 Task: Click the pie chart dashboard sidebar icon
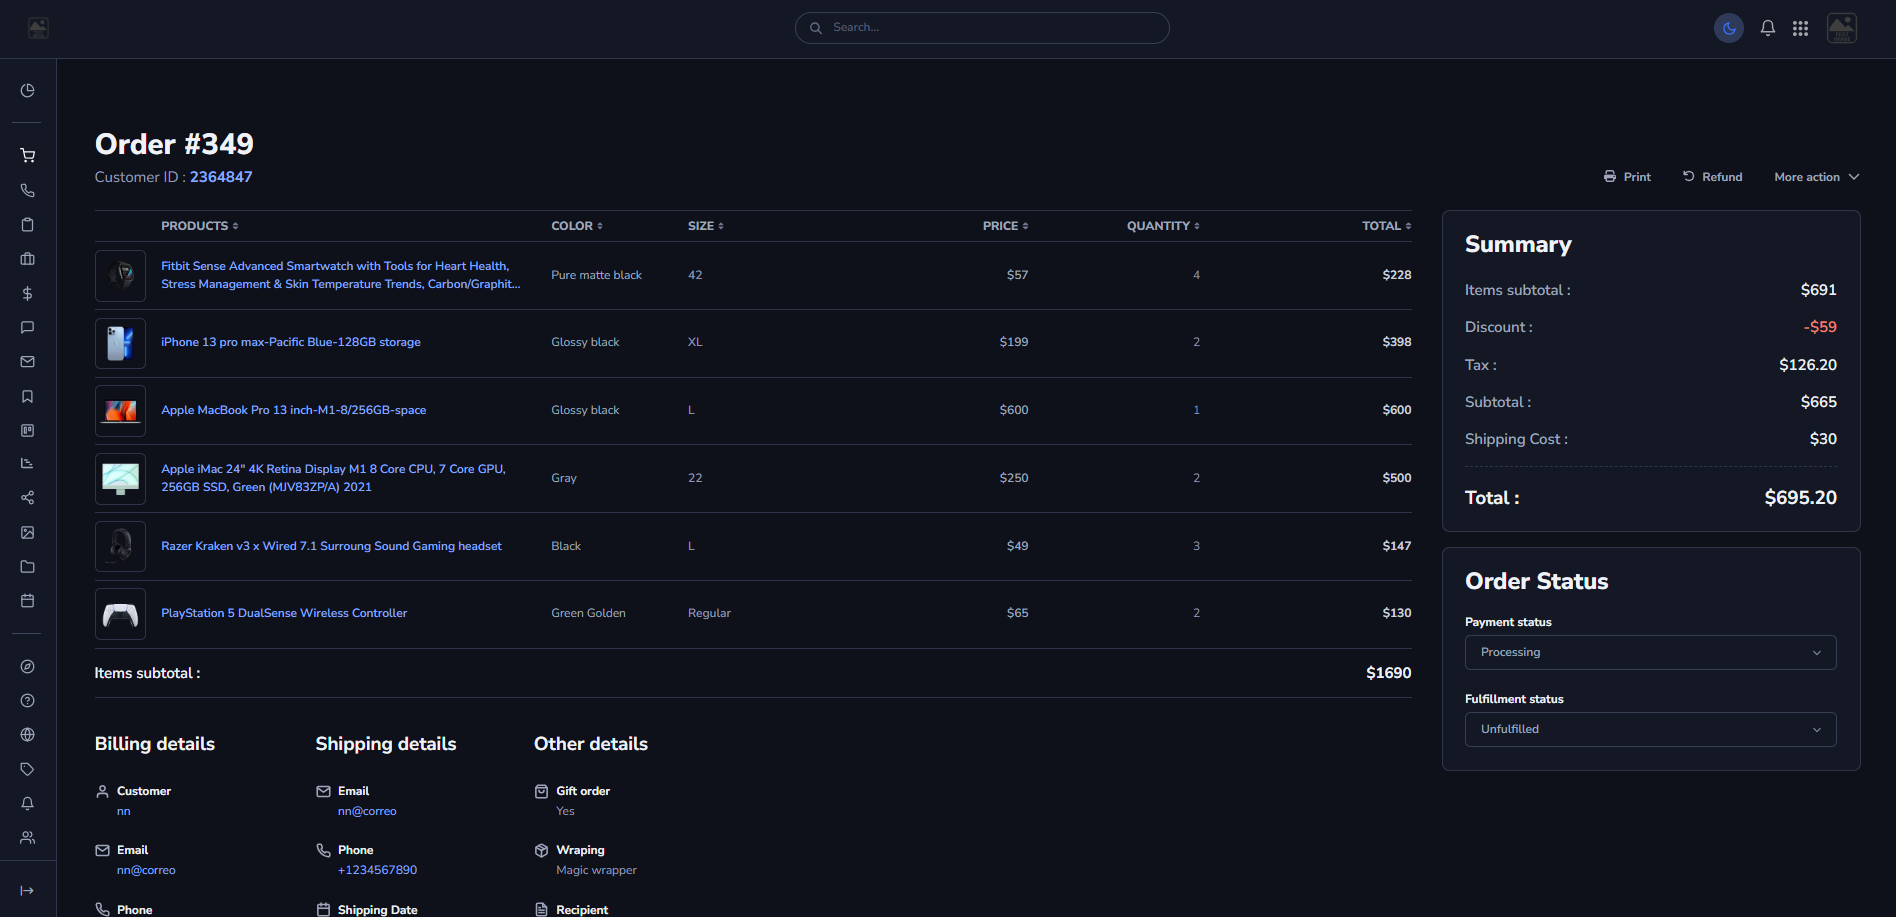click(27, 91)
